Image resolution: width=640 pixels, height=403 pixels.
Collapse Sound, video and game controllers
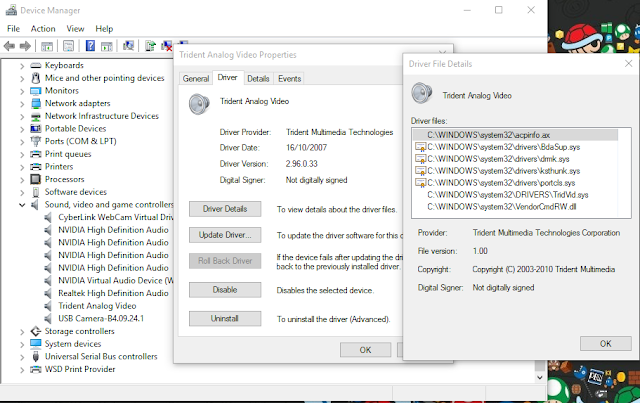coord(22,205)
